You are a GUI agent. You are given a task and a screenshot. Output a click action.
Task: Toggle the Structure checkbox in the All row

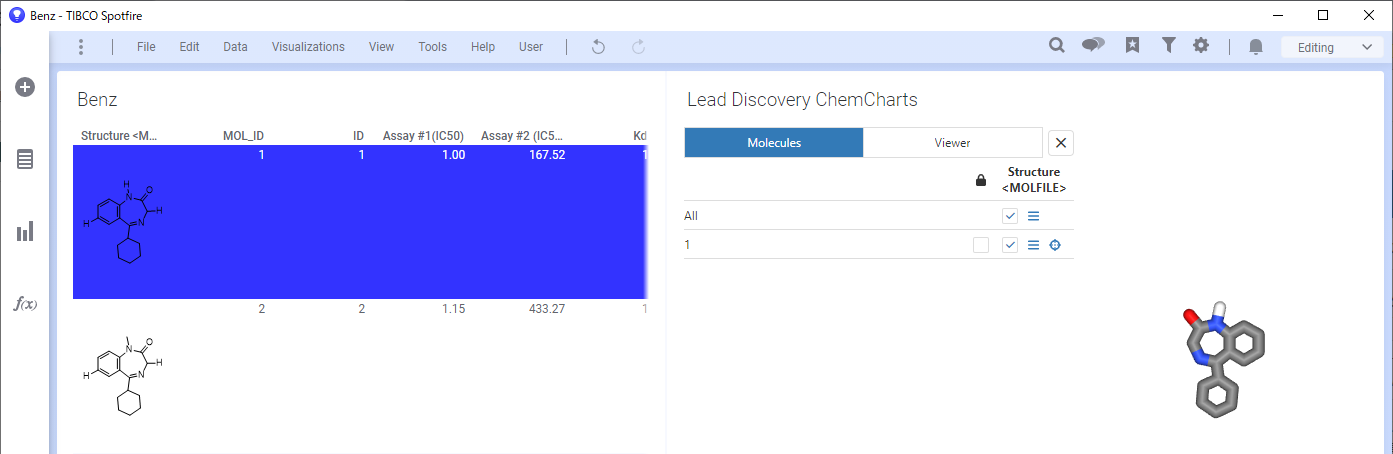pyautogui.click(x=1010, y=216)
